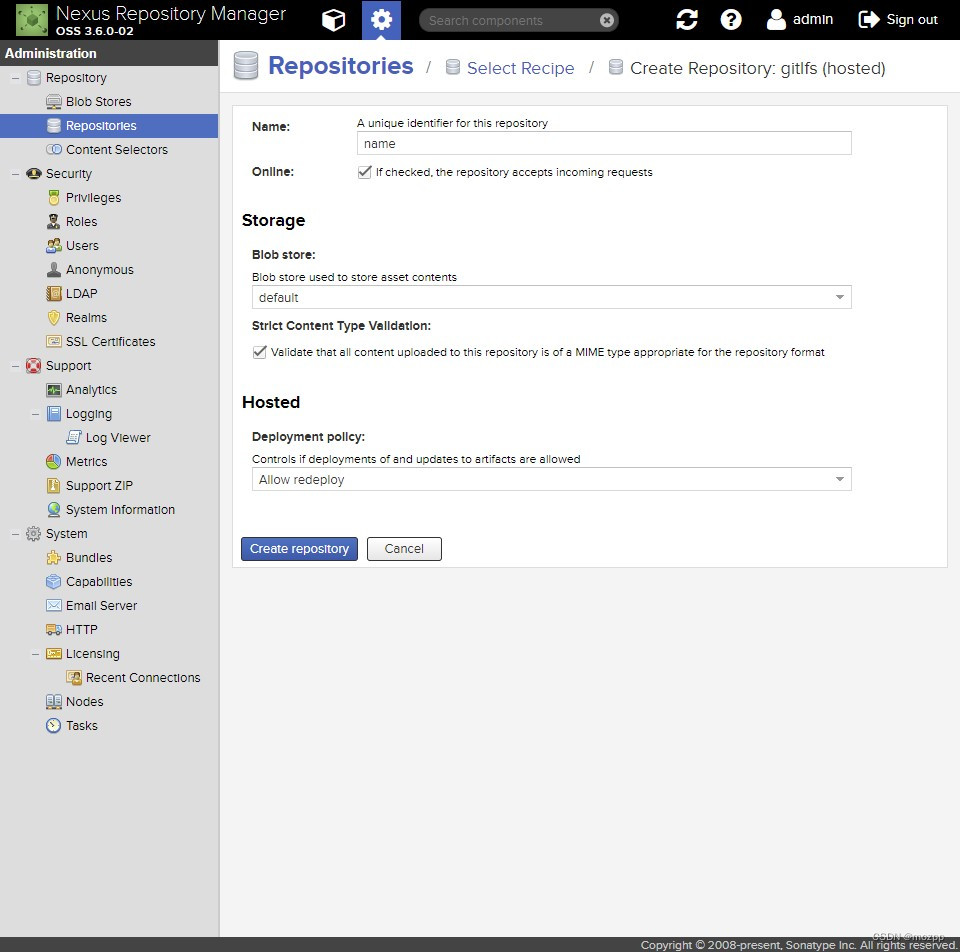Open the Administration gear icon in header
Viewport: 960px width, 952px height.
(x=381, y=20)
